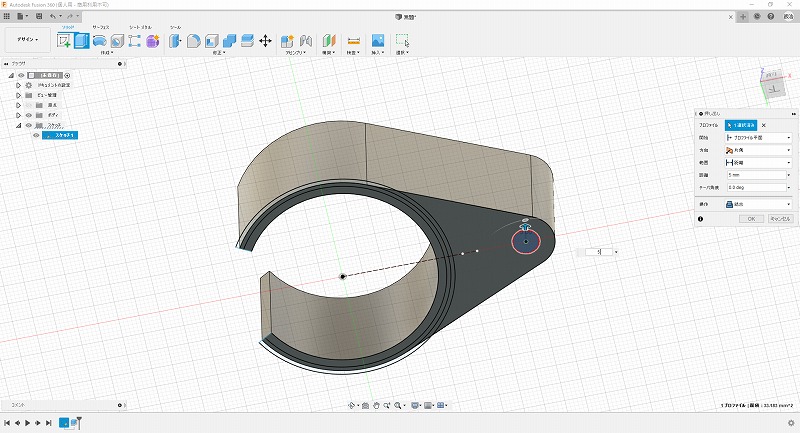The height and width of the screenshot is (433, 800).
Task: Click the Move/Copy arrows icon
Action: pyautogui.click(x=265, y=41)
